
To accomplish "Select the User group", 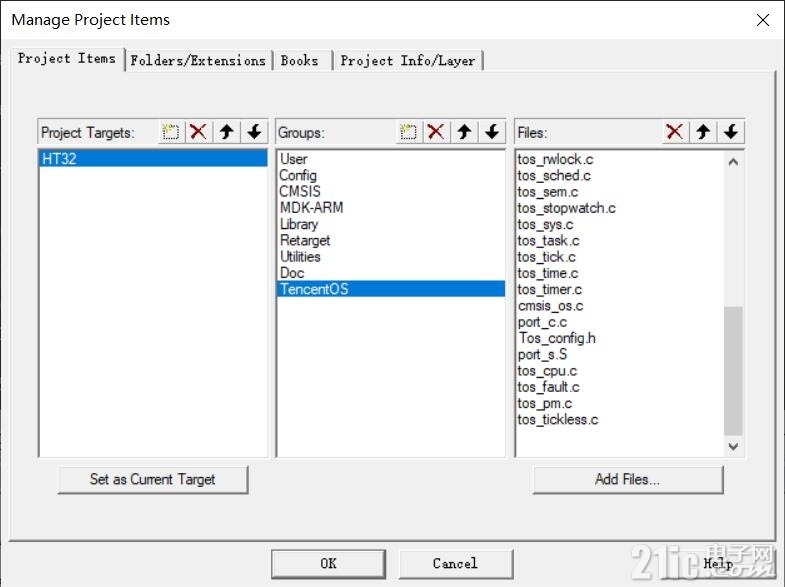I will pyautogui.click(x=390, y=159).
